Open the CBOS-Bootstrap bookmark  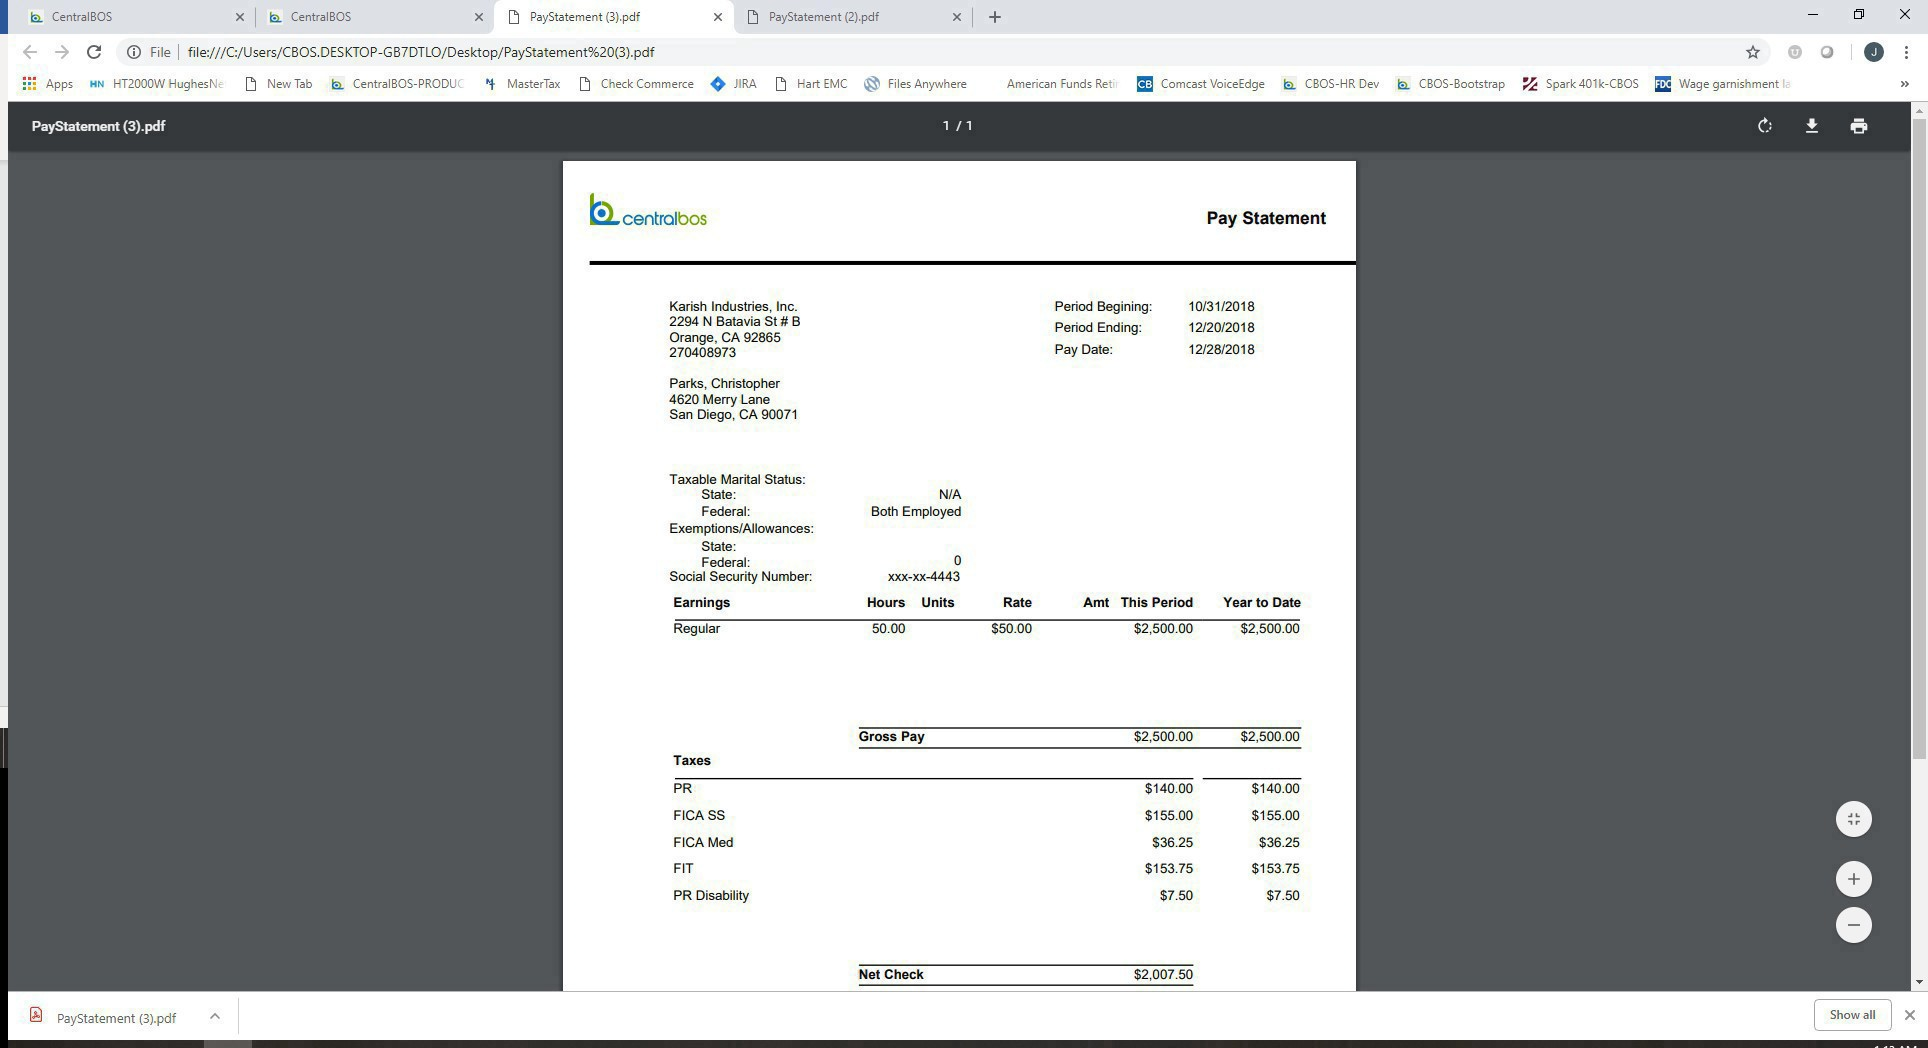coord(1450,84)
